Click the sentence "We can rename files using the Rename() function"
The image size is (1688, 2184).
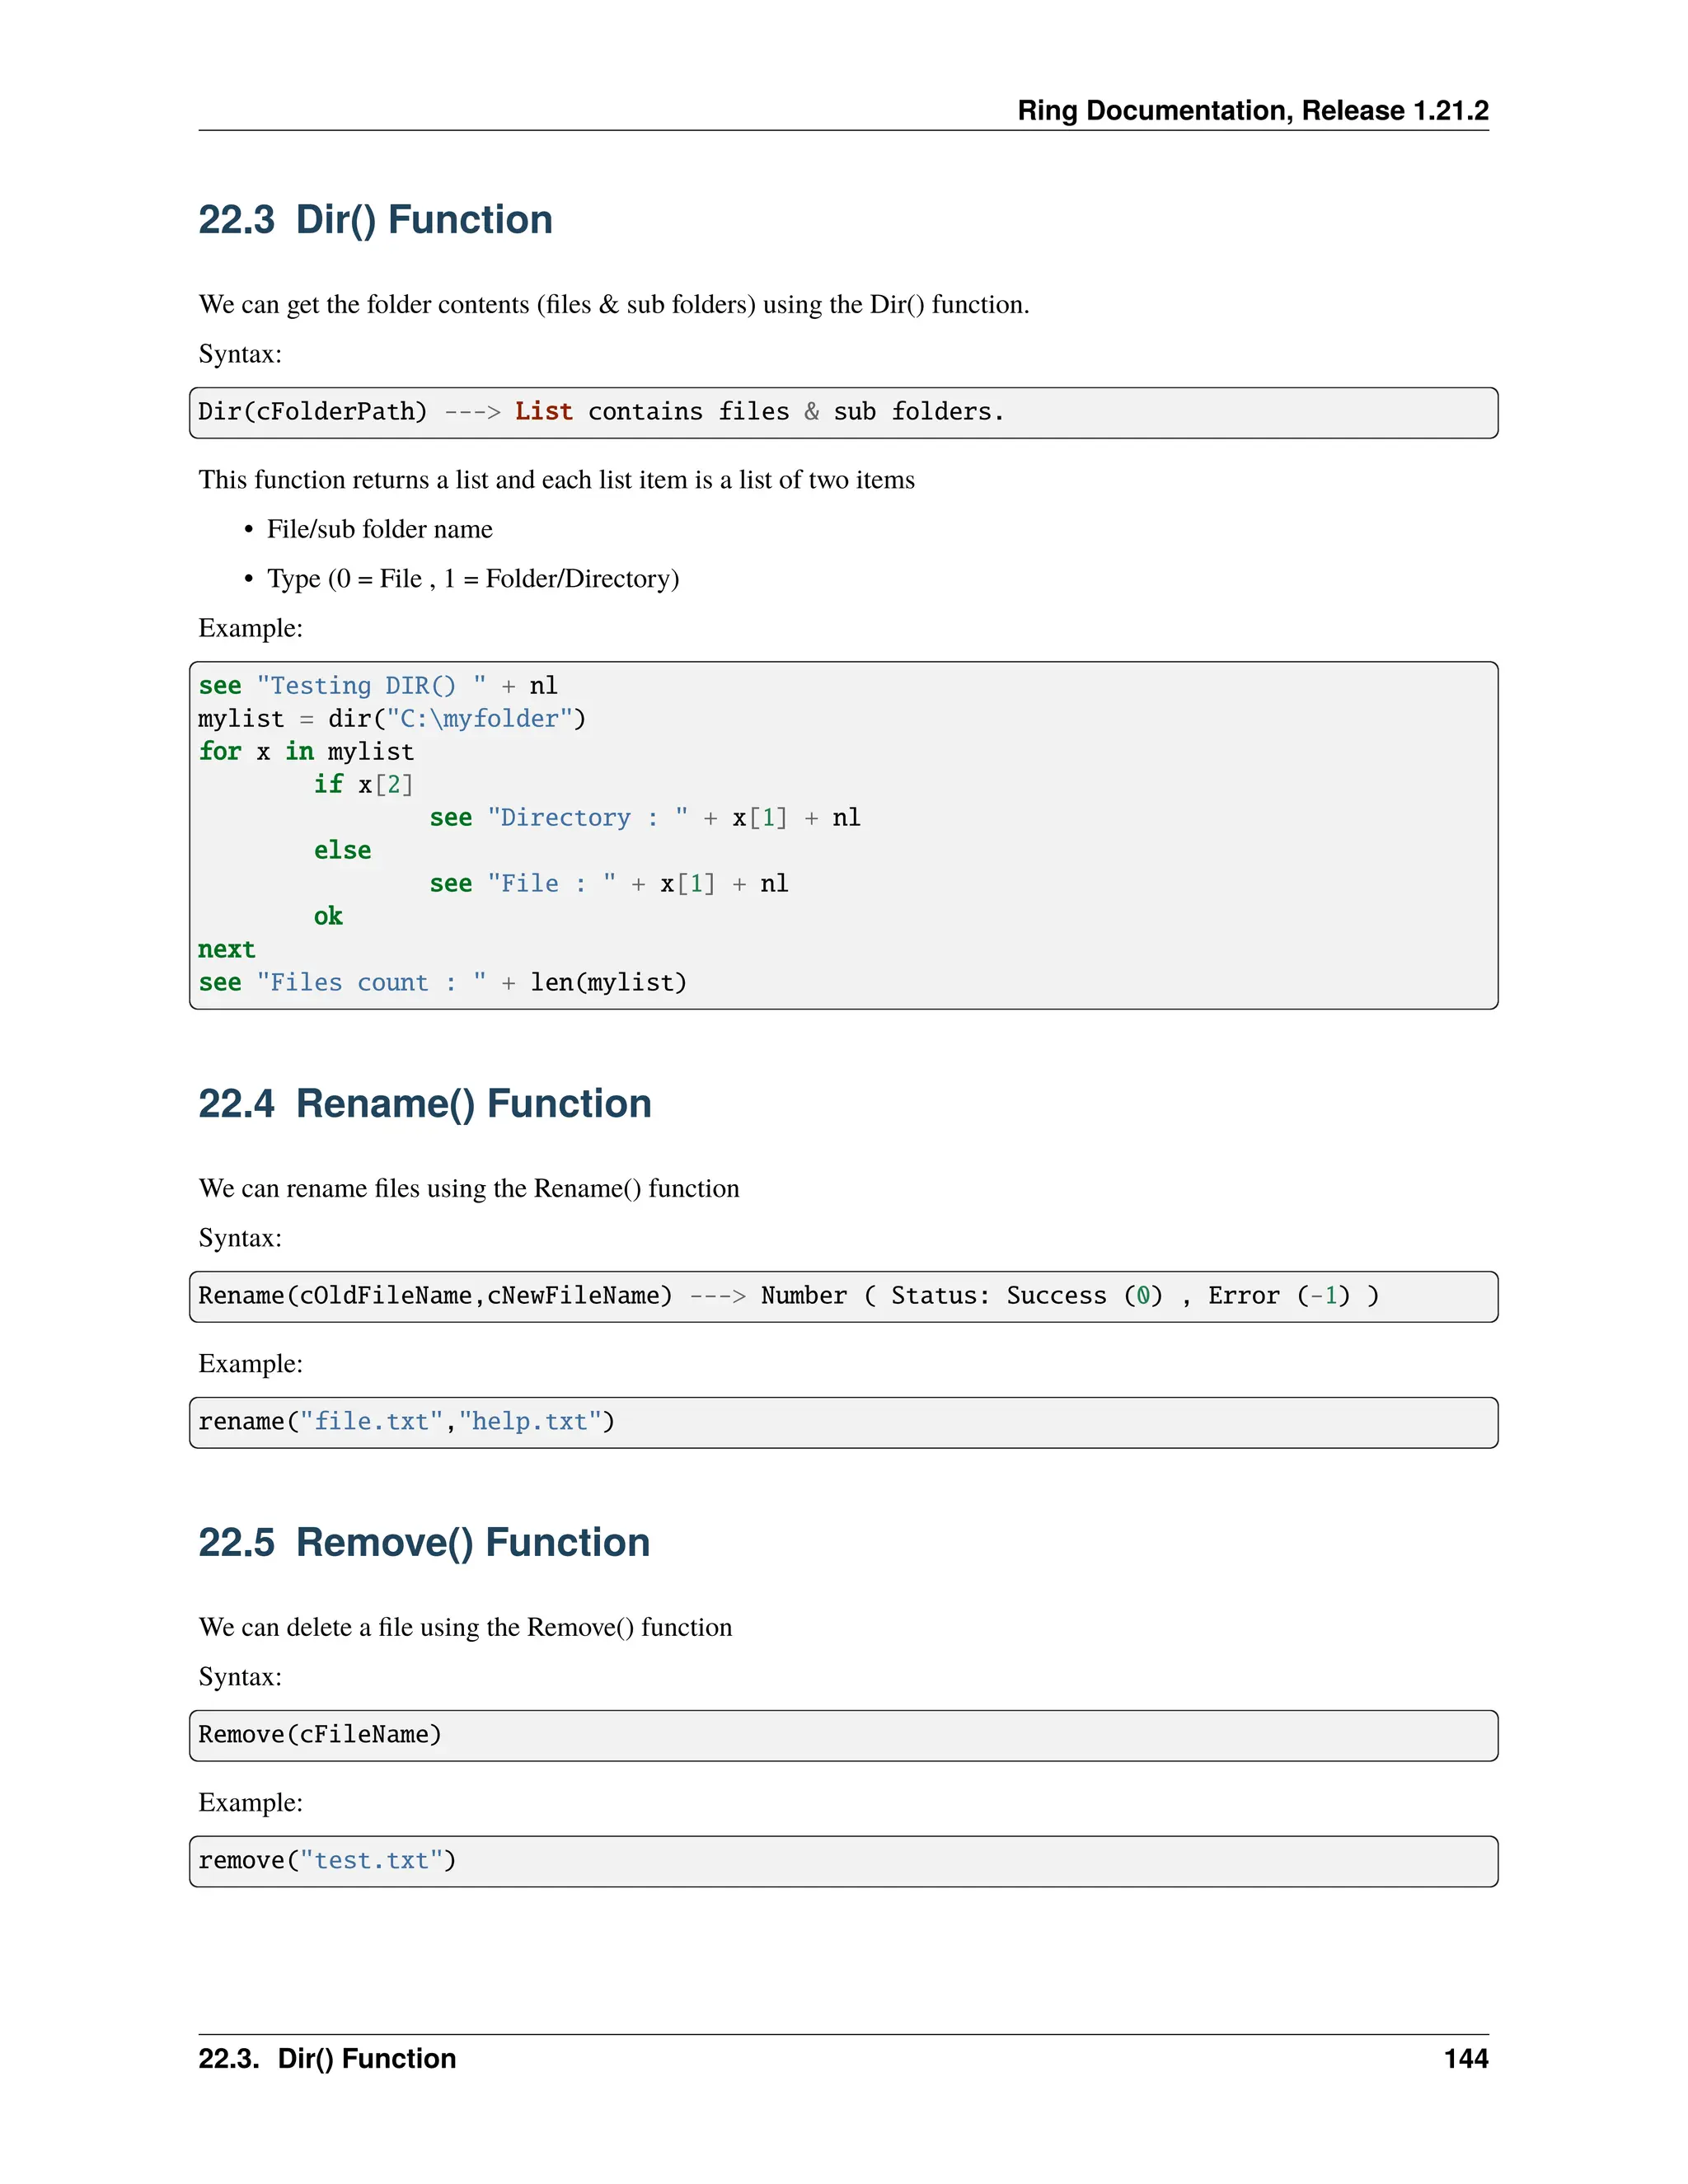[469, 1189]
